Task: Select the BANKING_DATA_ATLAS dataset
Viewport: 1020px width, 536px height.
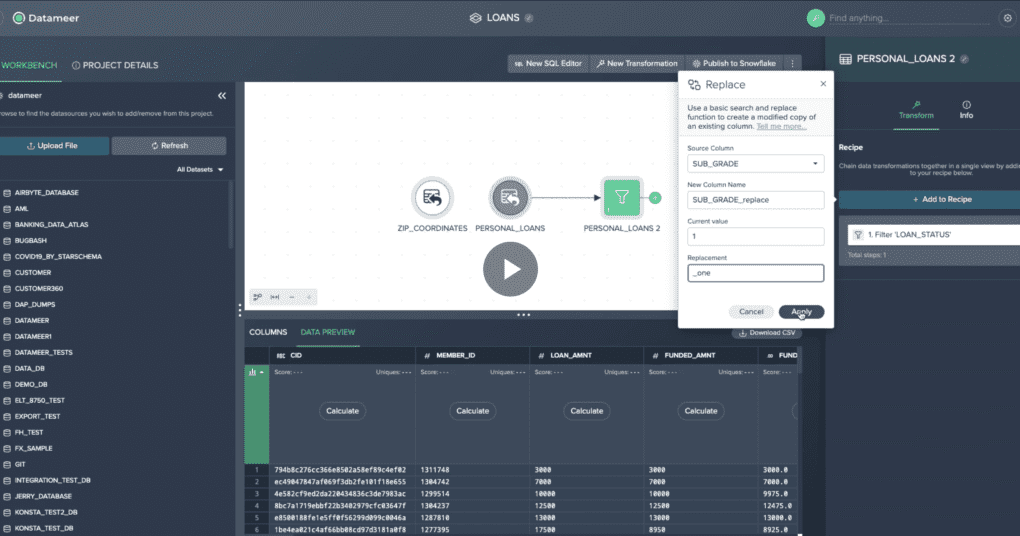Action: point(51,225)
